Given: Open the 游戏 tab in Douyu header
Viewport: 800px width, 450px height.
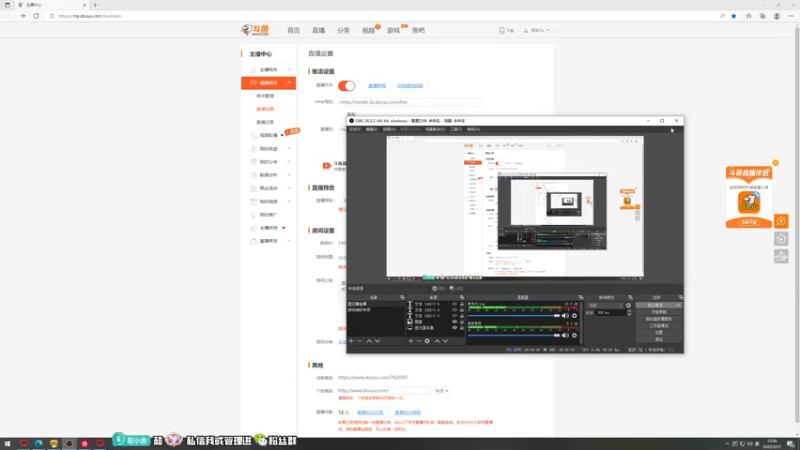Looking at the screenshot, I should click(x=393, y=31).
